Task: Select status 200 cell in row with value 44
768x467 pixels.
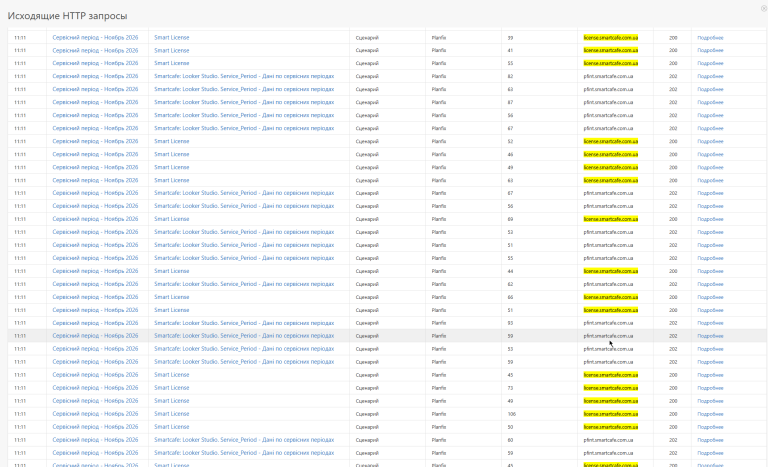Action: click(x=673, y=271)
